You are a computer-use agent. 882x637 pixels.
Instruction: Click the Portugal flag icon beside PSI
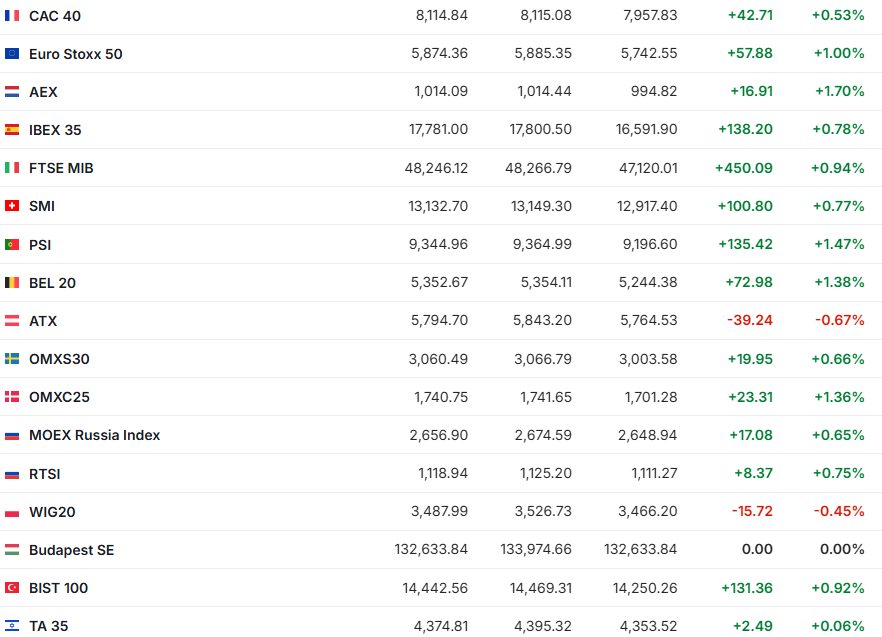click(x=12, y=245)
